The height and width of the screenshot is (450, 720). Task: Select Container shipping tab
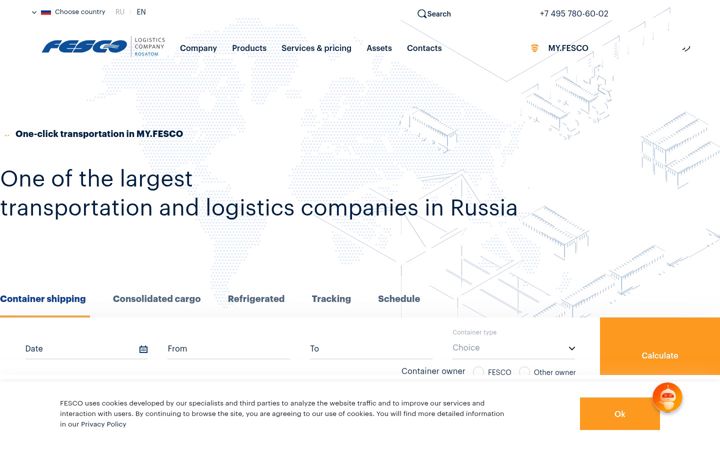(43, 299)
